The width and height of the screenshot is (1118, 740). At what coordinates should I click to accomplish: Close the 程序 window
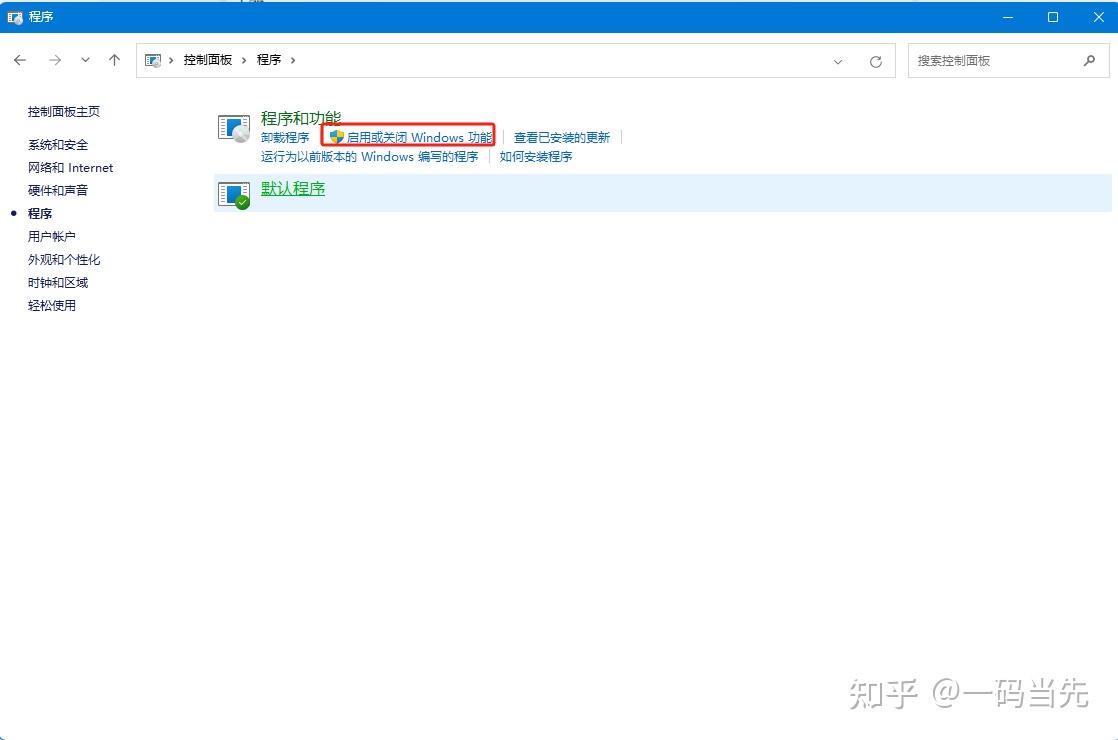(x=1098, y=17)
